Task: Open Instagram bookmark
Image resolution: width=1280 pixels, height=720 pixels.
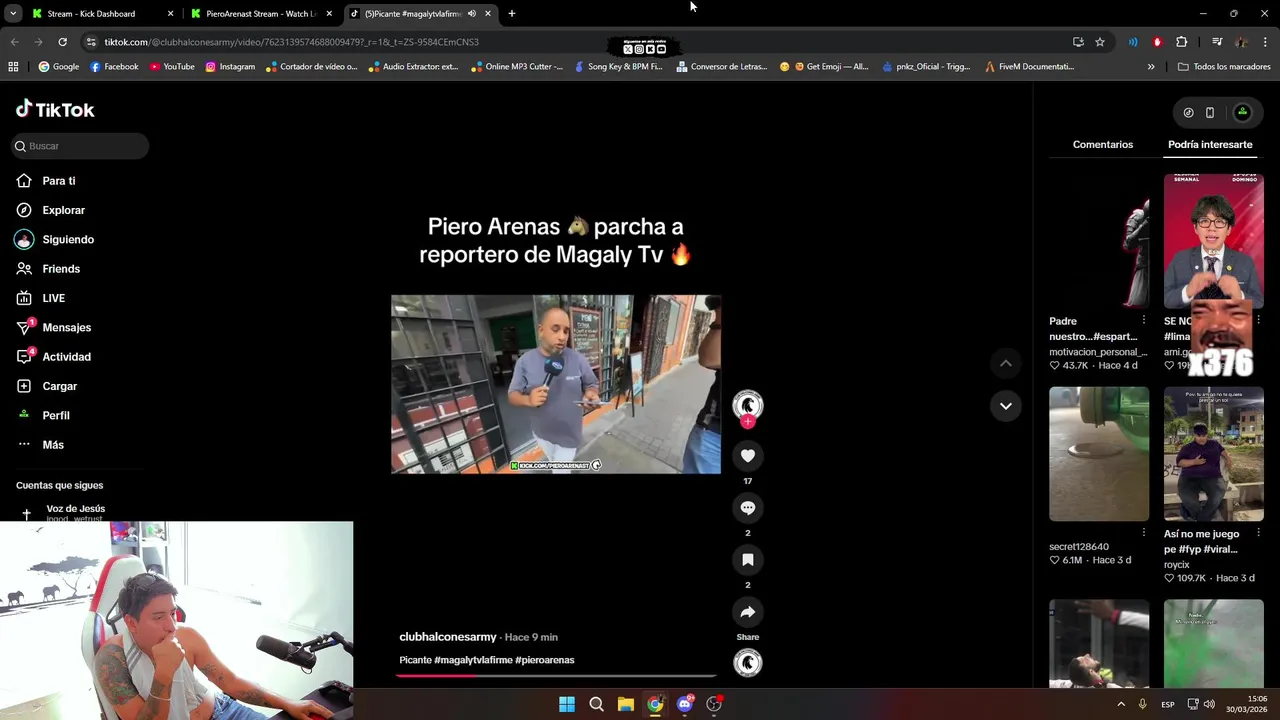Action: point(230,67)
